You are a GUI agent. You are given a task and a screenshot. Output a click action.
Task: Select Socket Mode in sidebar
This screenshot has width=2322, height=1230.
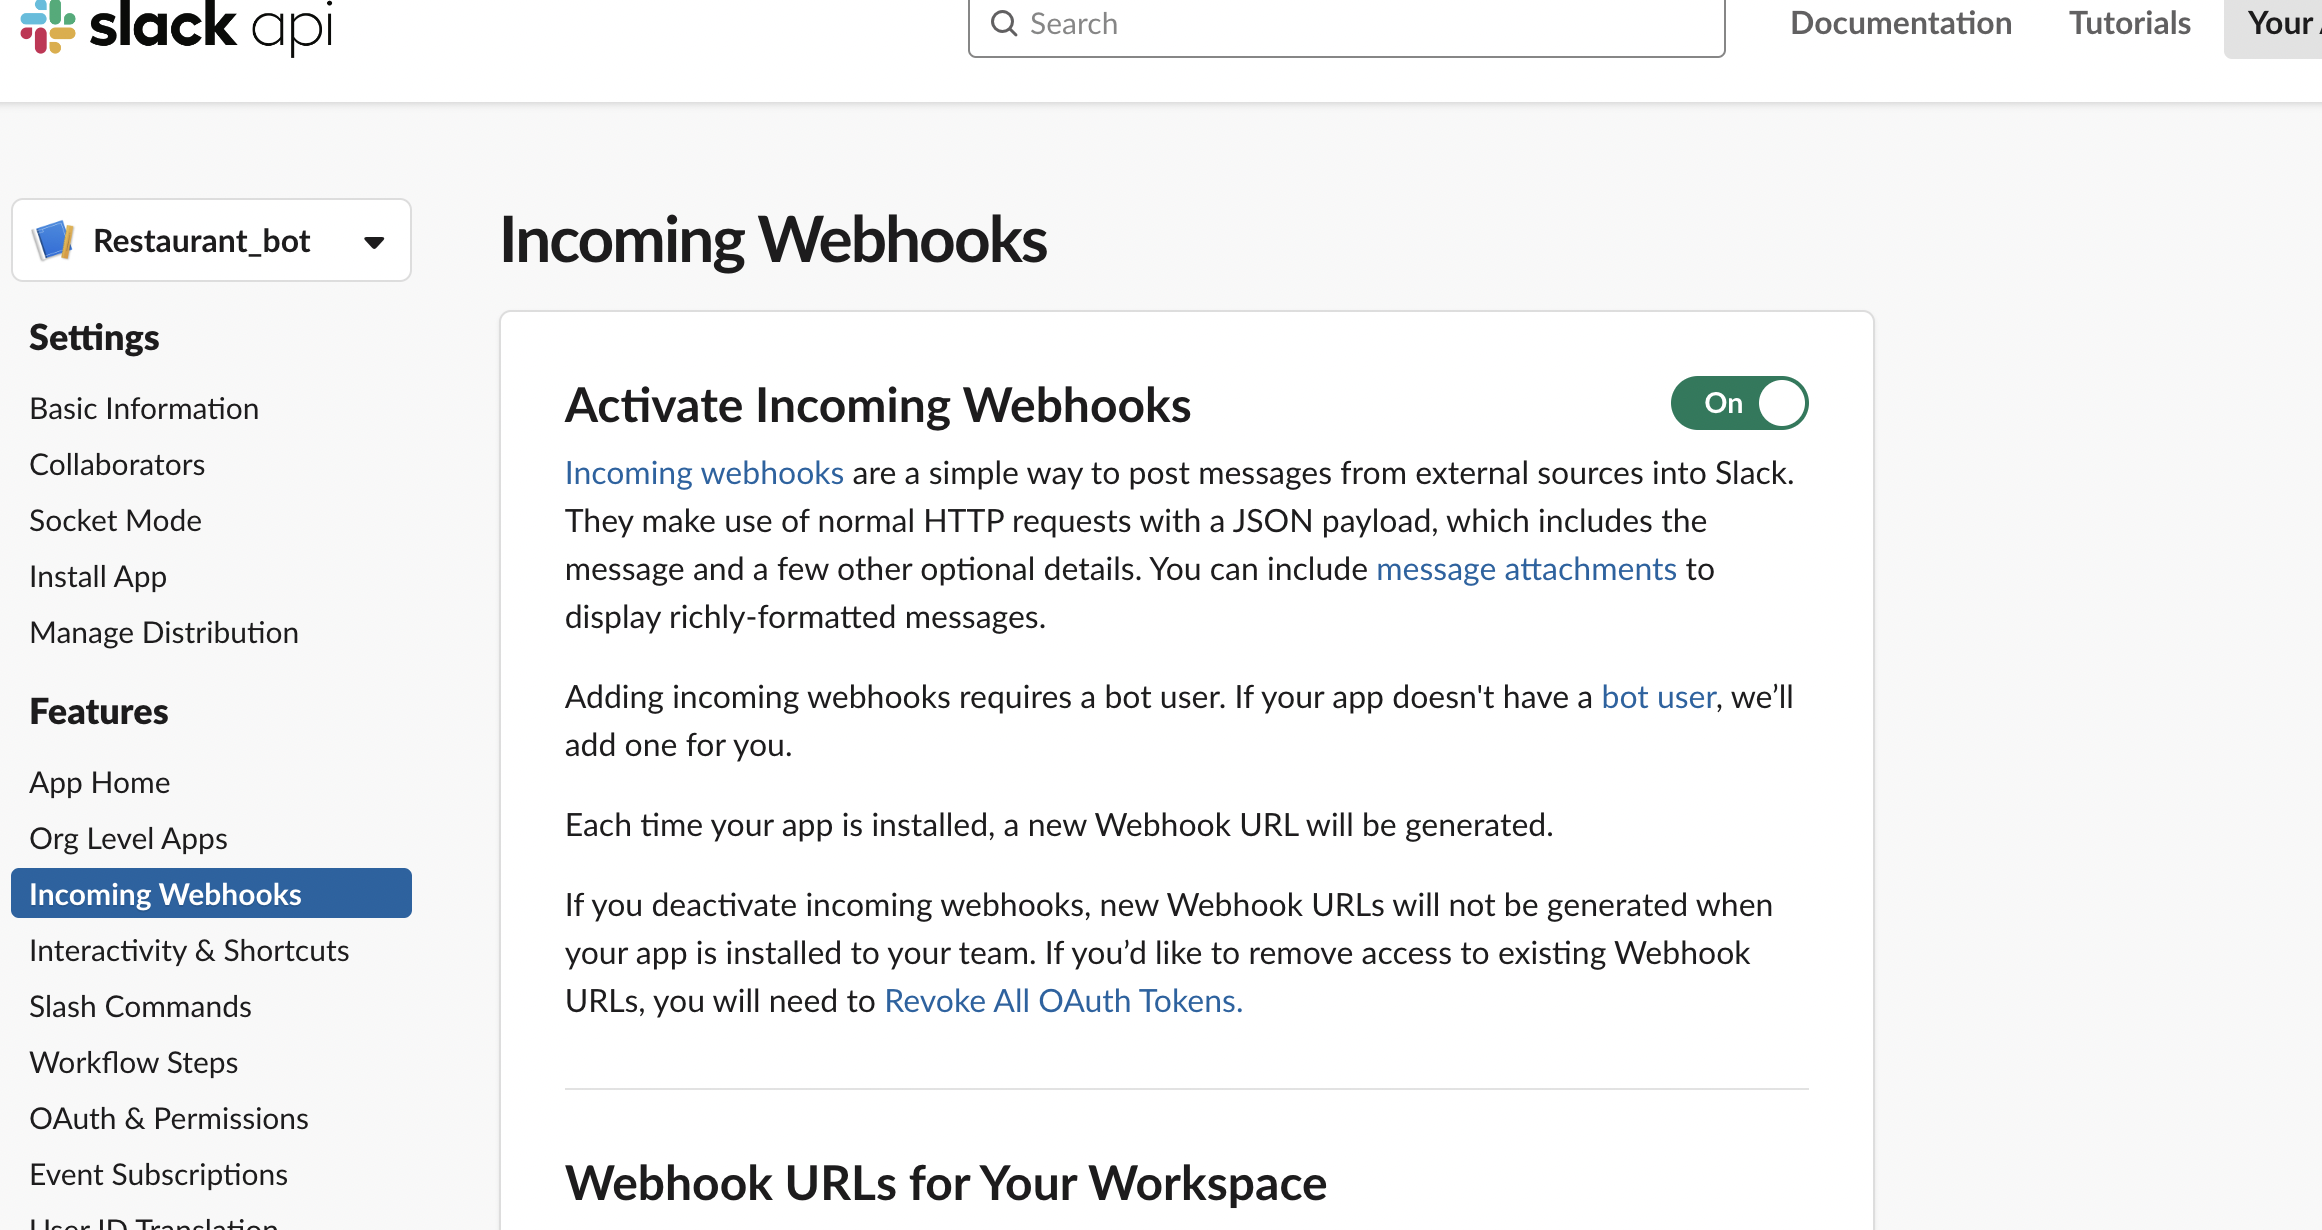tap(115, 520)
